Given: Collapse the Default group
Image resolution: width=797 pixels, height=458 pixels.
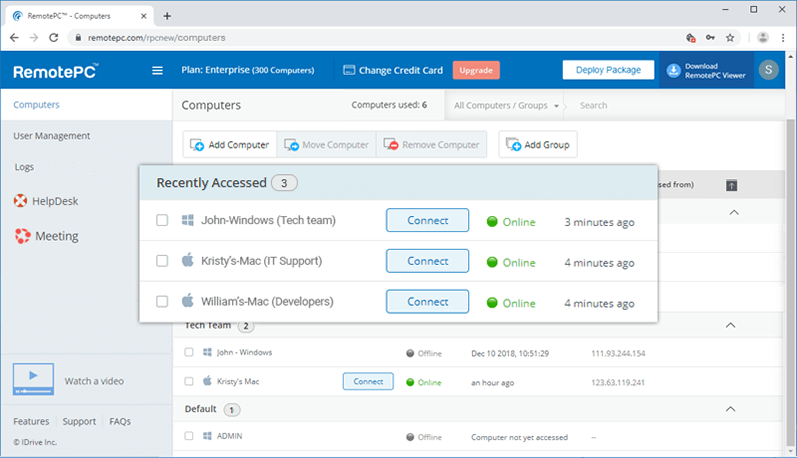Looking at the screenshot, I should click(730, 409).
